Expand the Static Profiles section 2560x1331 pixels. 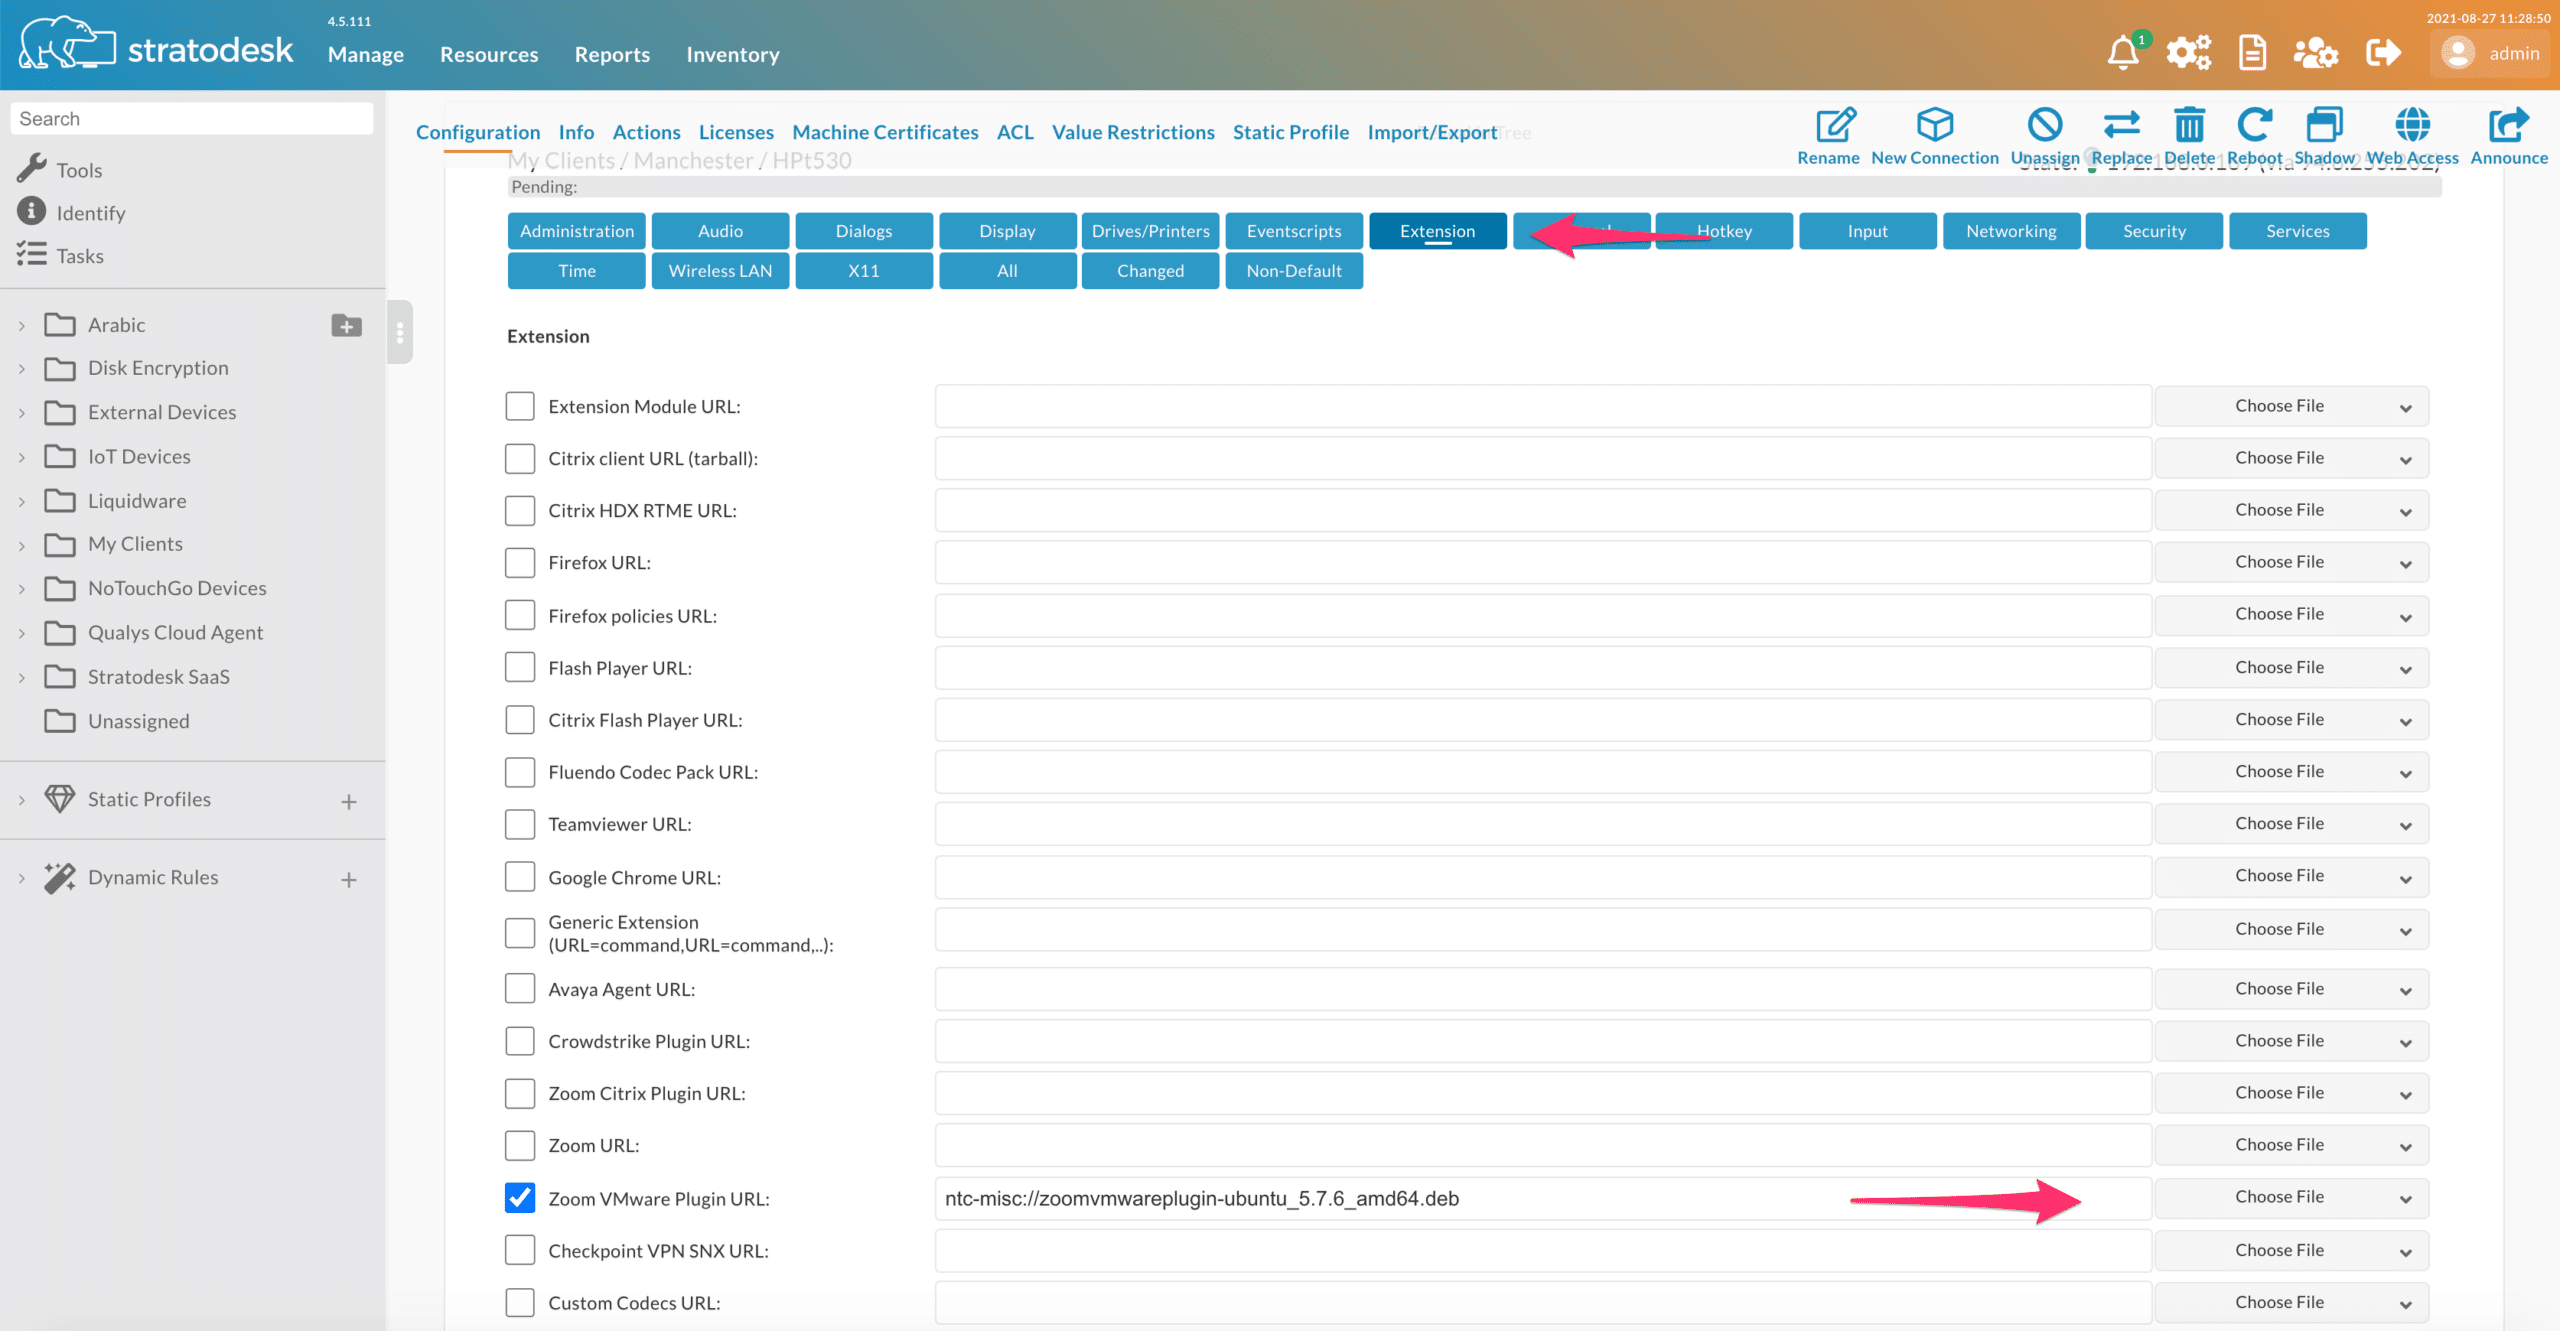[x=22, y=800]
